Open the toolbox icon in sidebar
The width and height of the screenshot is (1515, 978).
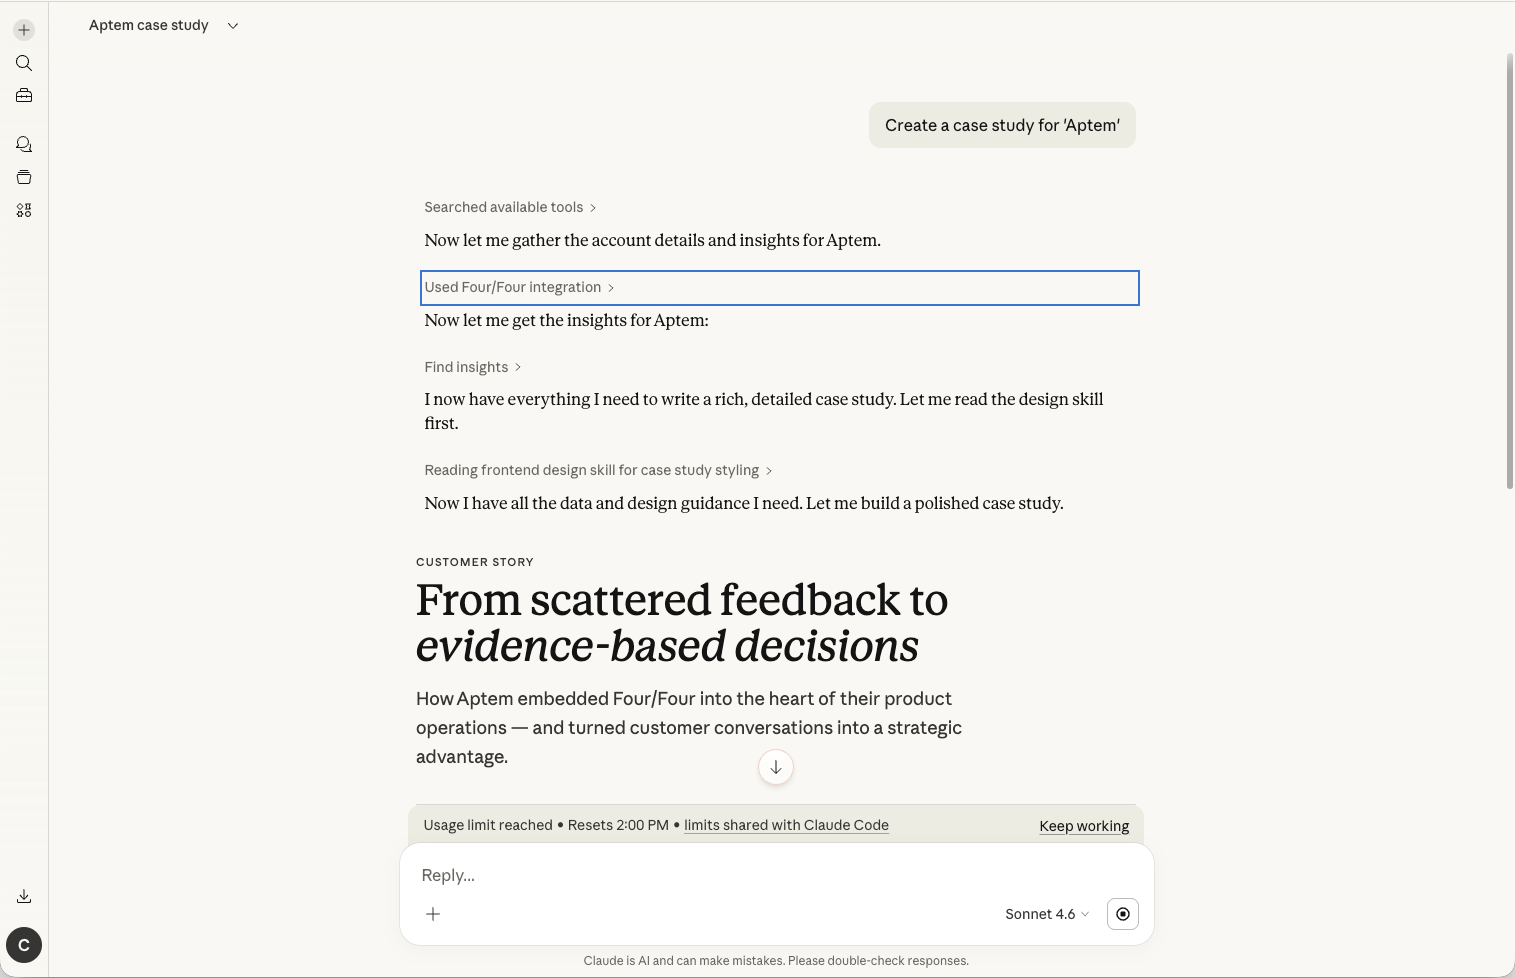coord(24,96)
